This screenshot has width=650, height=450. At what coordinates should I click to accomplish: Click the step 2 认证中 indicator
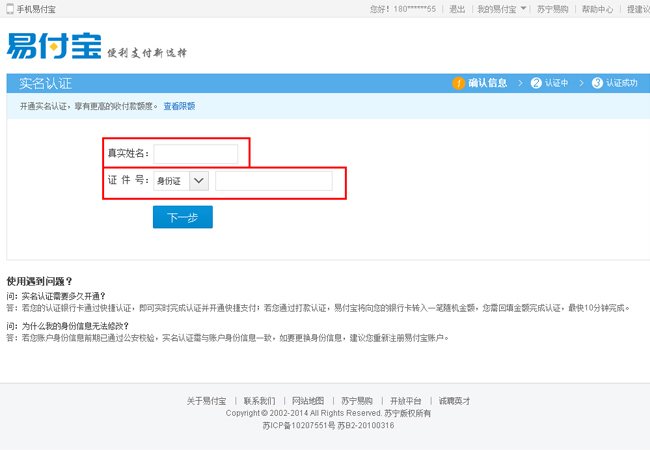pos(549,83)
